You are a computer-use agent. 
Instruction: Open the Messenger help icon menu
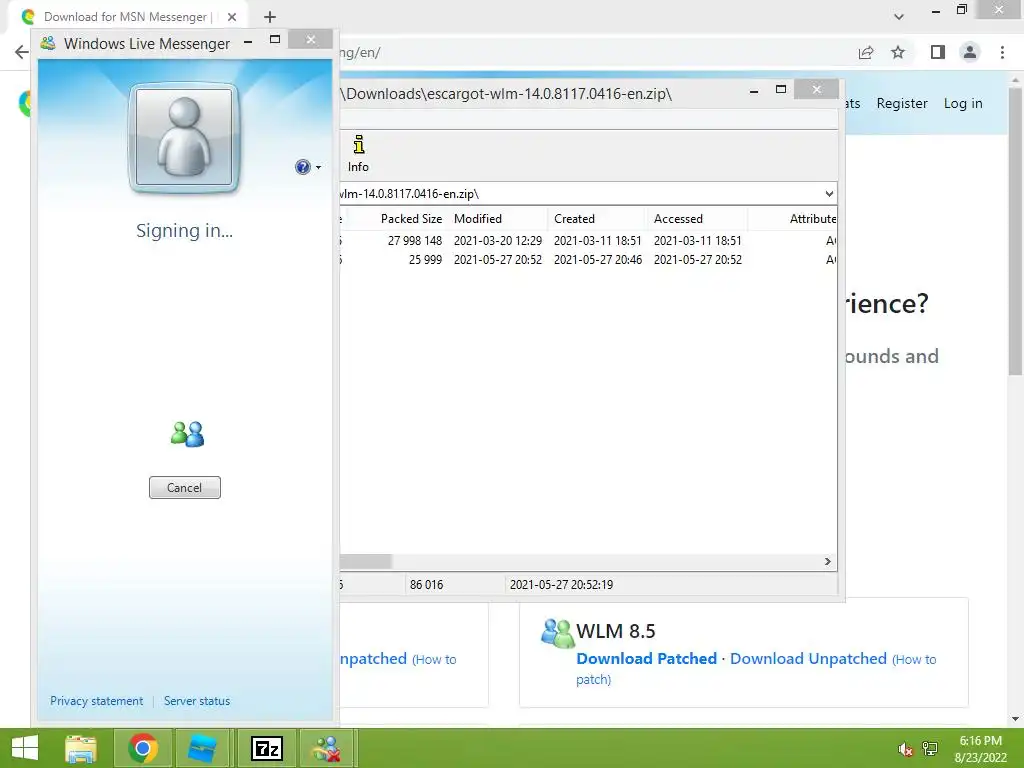click(302, 167)
